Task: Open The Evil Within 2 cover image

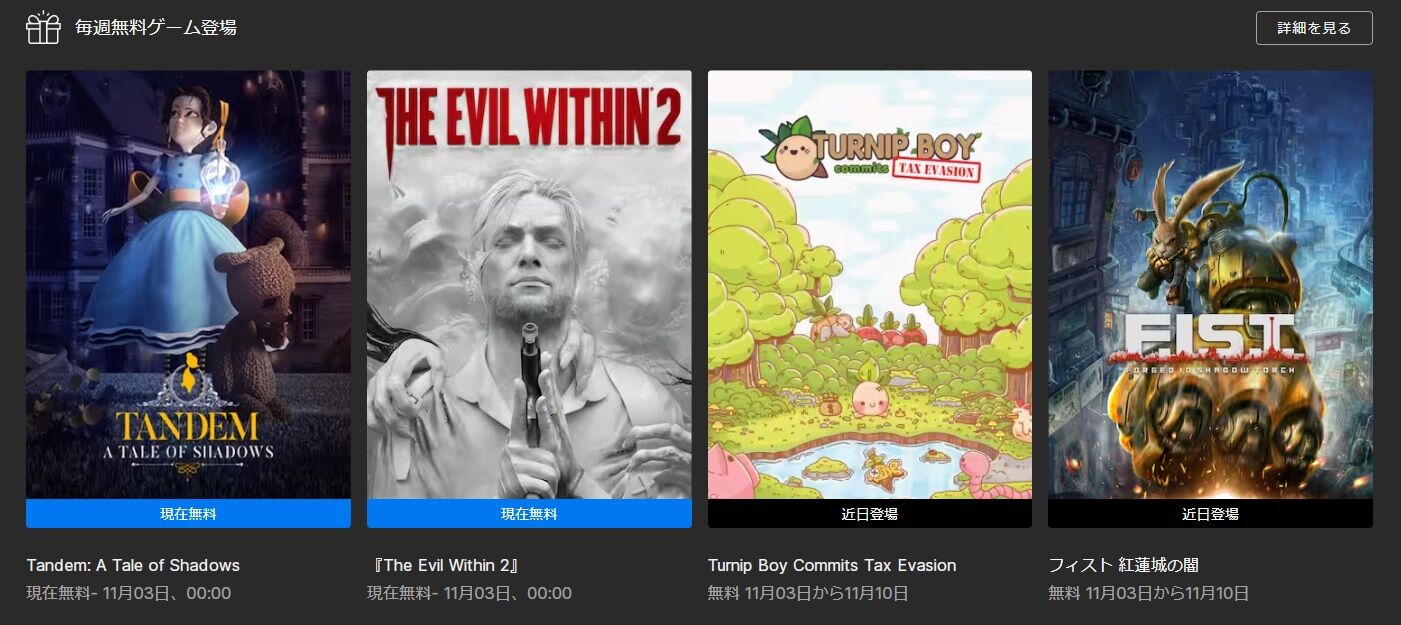Action: (529, 284)
